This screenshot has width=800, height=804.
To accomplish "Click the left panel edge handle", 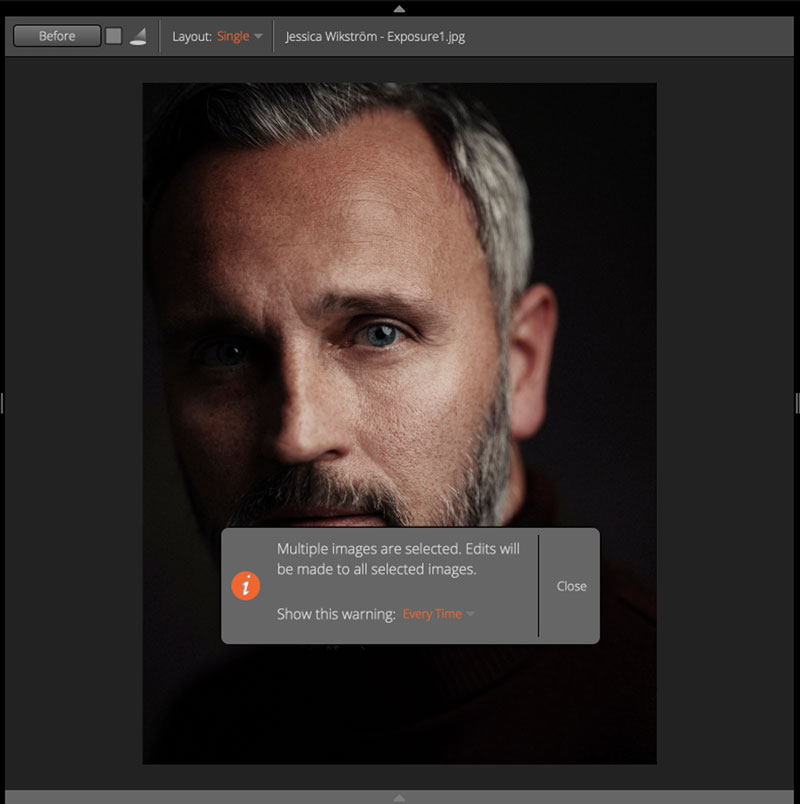I will click(x=2, y=403).
